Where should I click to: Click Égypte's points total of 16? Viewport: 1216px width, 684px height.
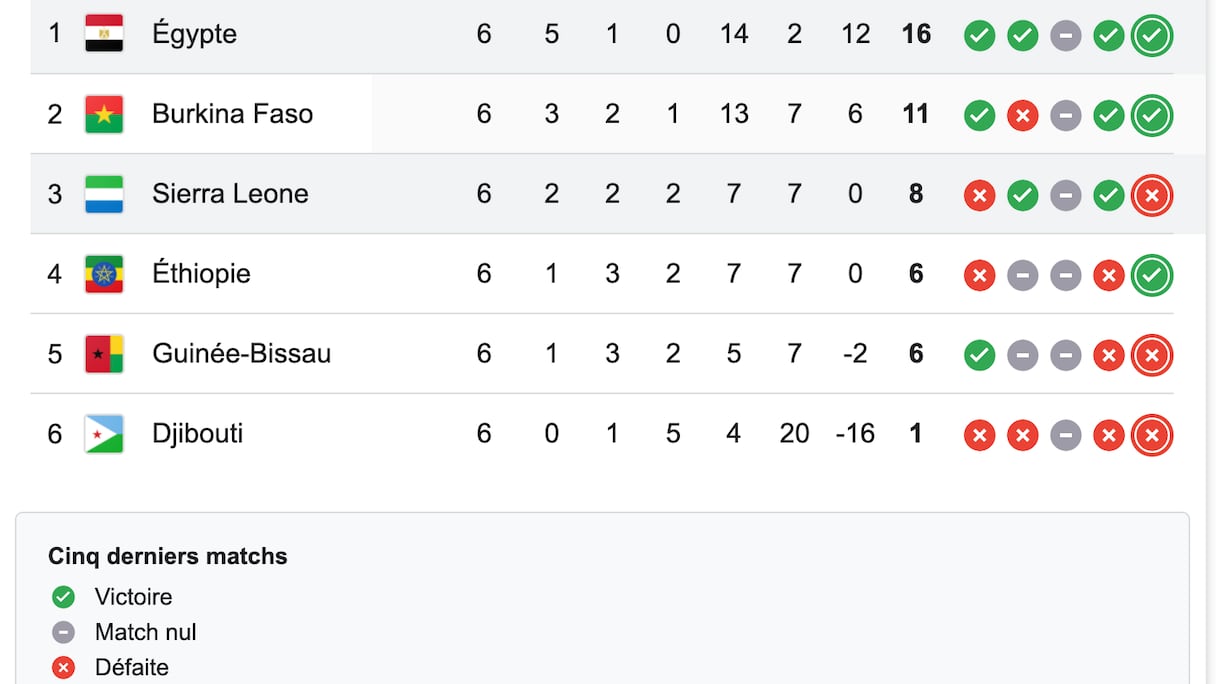[x=915, y=34]
